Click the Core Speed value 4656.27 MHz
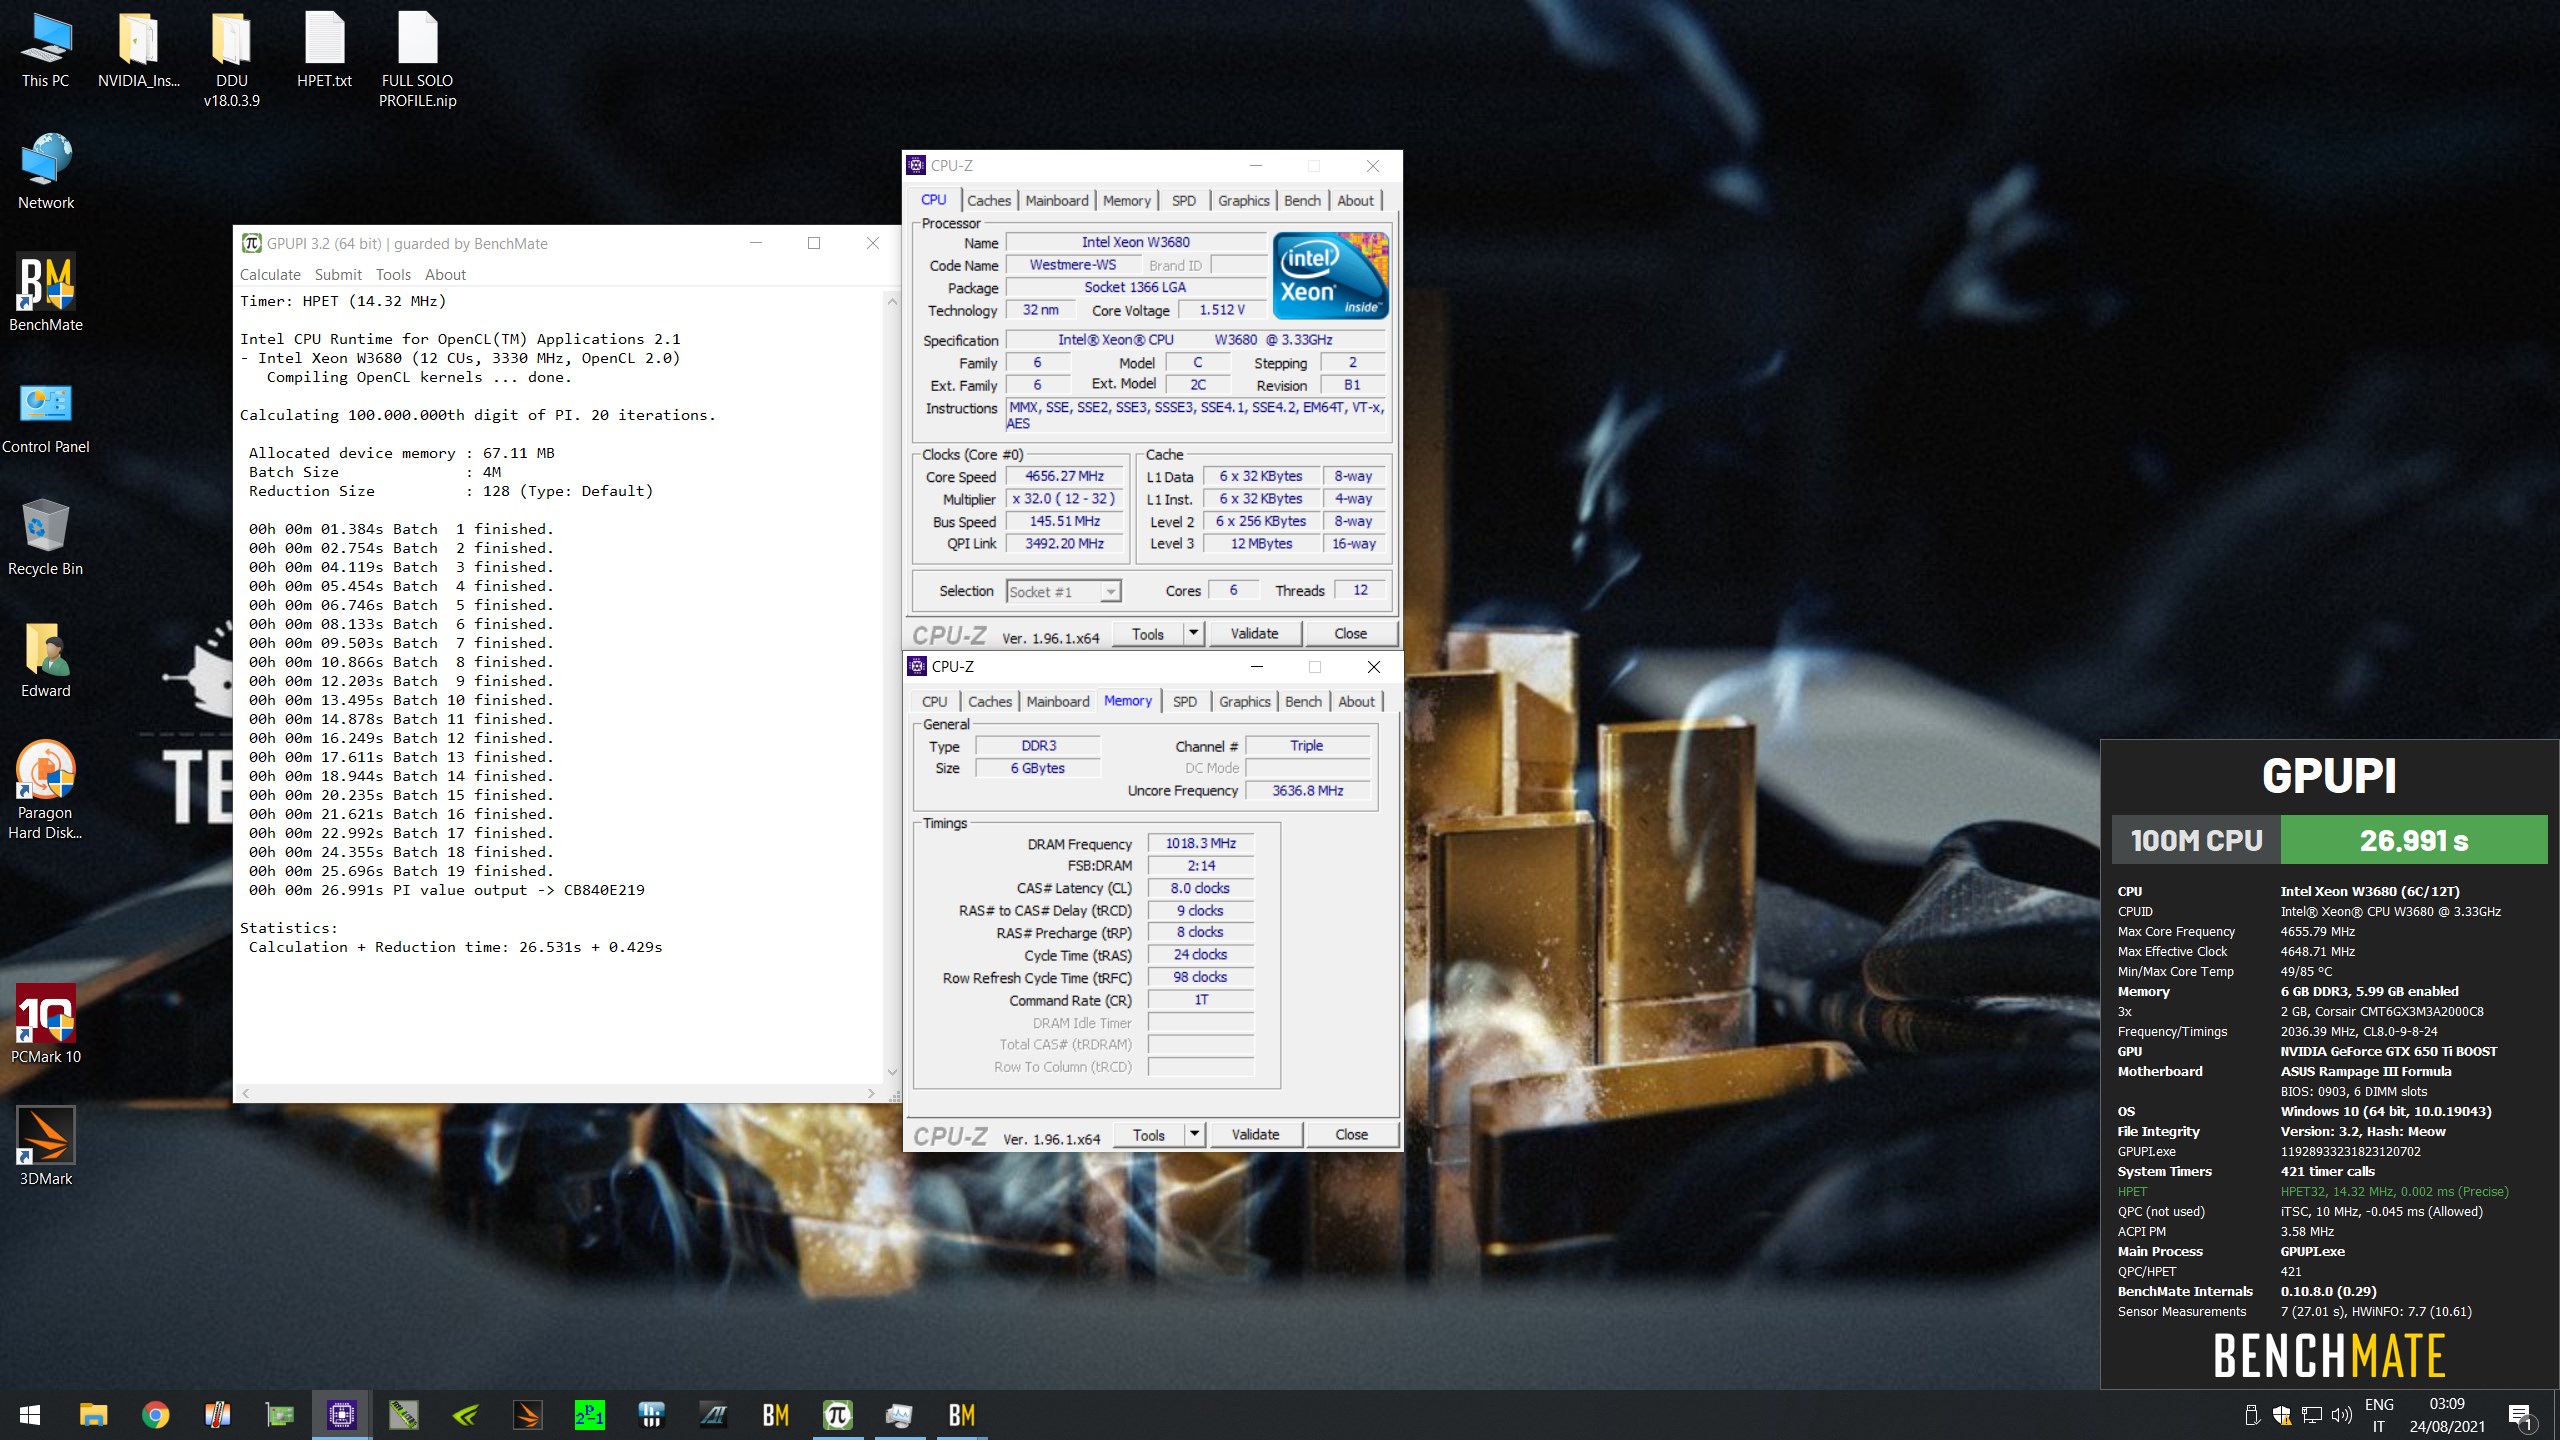This screenshot has height=1440, width=2560. (1064, 476)
